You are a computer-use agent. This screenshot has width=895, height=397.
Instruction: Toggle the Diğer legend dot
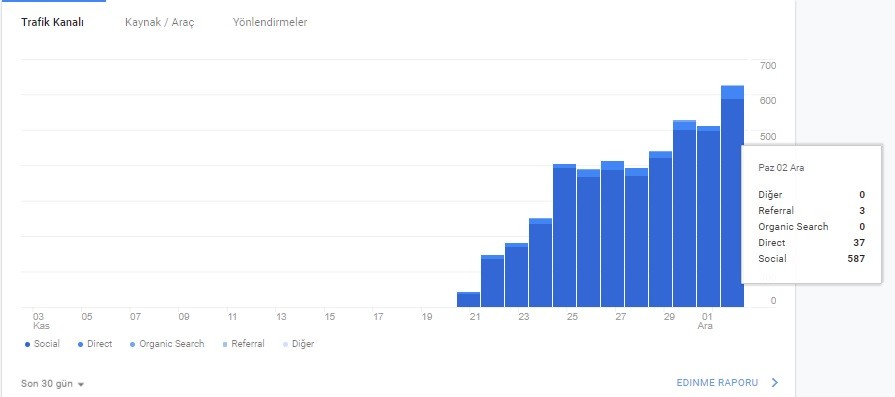click(x=285, y=345)
